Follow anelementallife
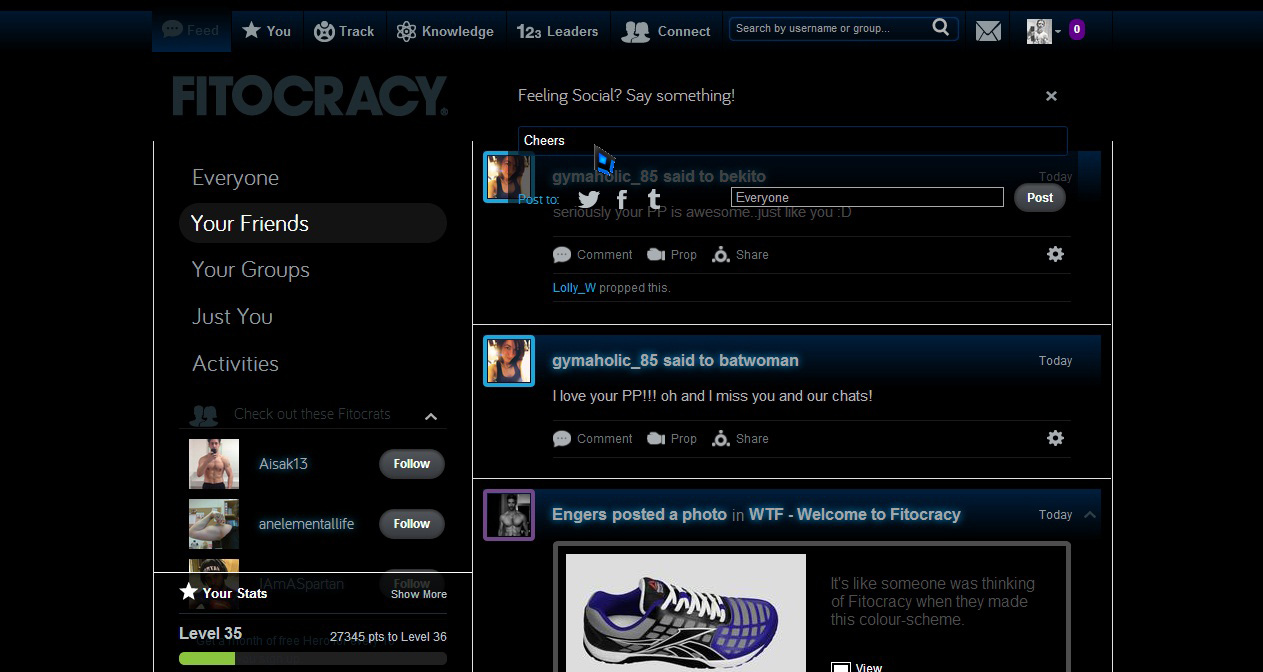The height and width of the screenshot is (672, 1263). point(411,524)
